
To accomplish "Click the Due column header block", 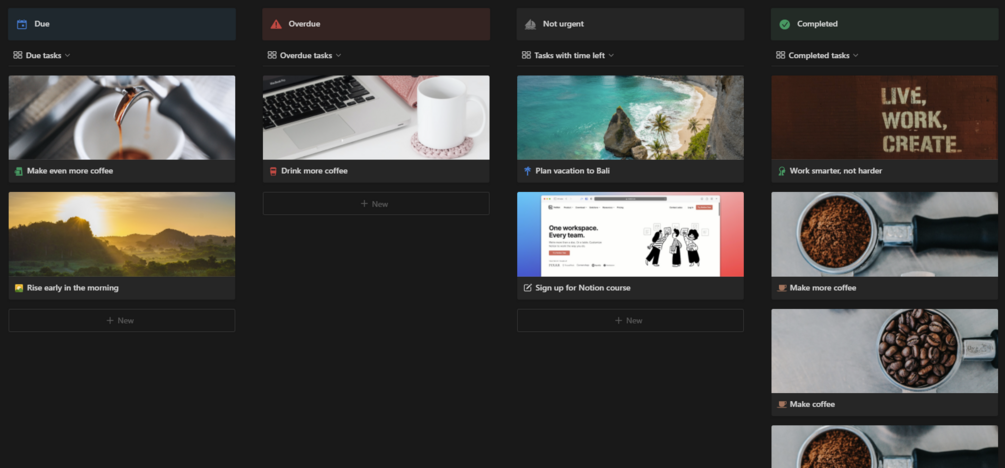I will (122, 24).
